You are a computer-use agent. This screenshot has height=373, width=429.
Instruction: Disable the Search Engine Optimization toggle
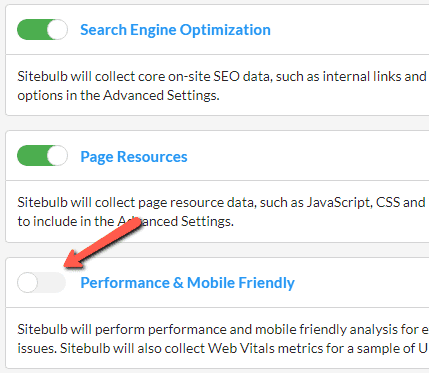(42, 30)
